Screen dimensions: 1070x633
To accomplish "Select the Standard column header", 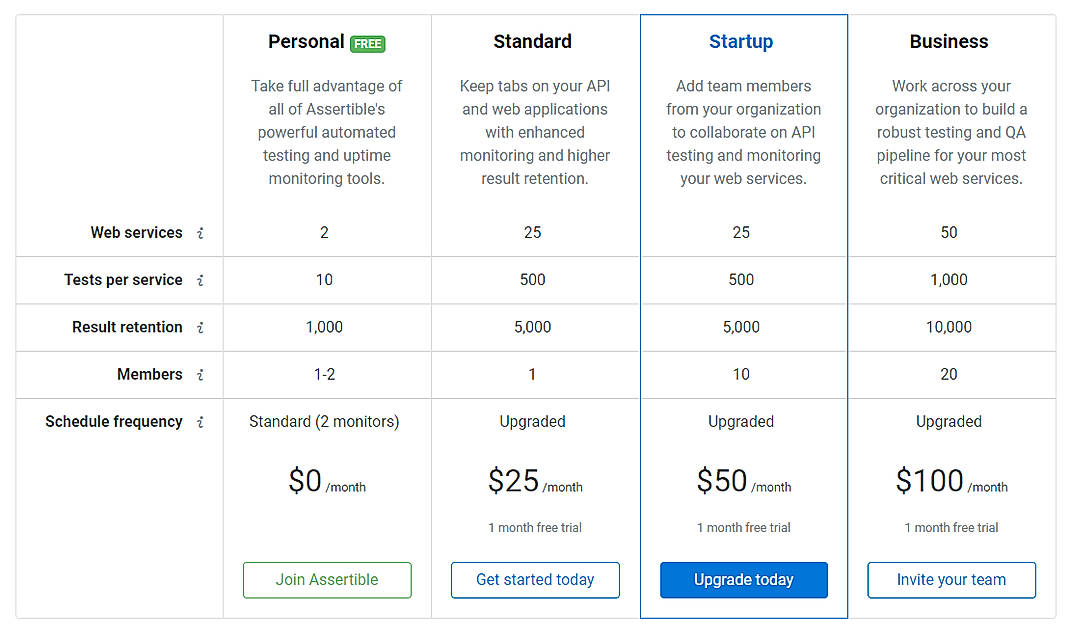I will pos(532,41).
